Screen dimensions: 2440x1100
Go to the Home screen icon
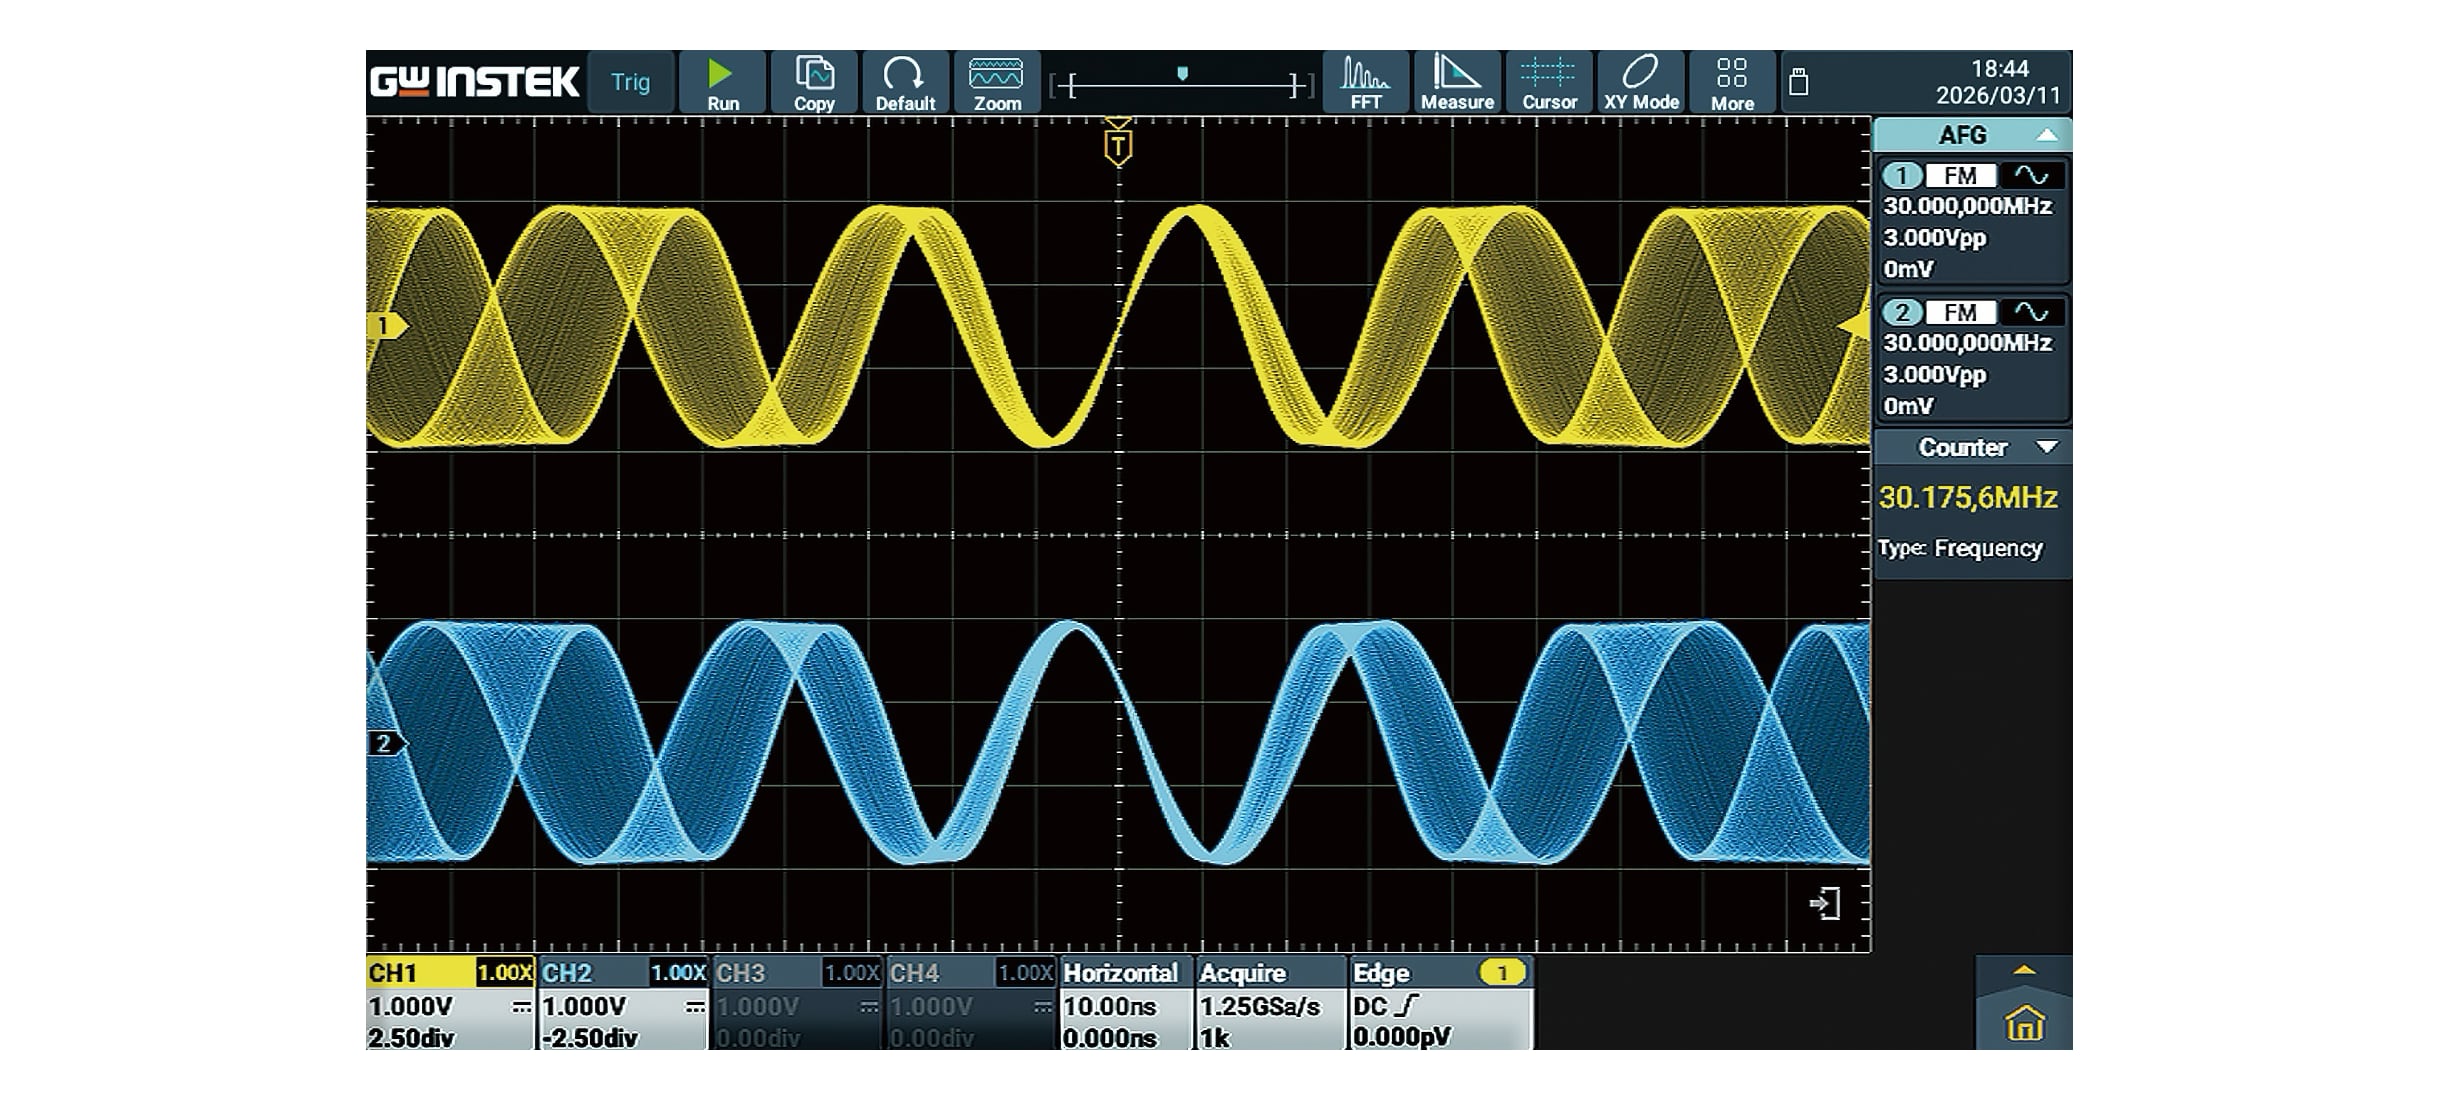(2025, 1024)
